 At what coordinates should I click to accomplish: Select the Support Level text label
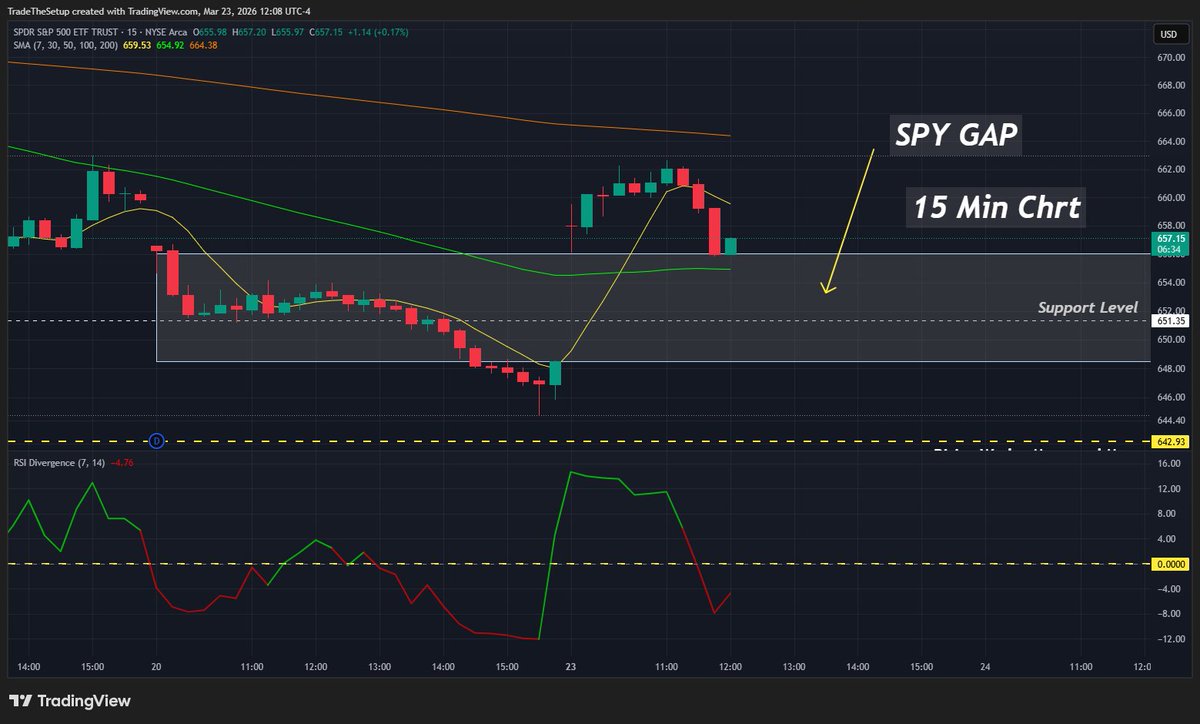(x=1087, y=307)
